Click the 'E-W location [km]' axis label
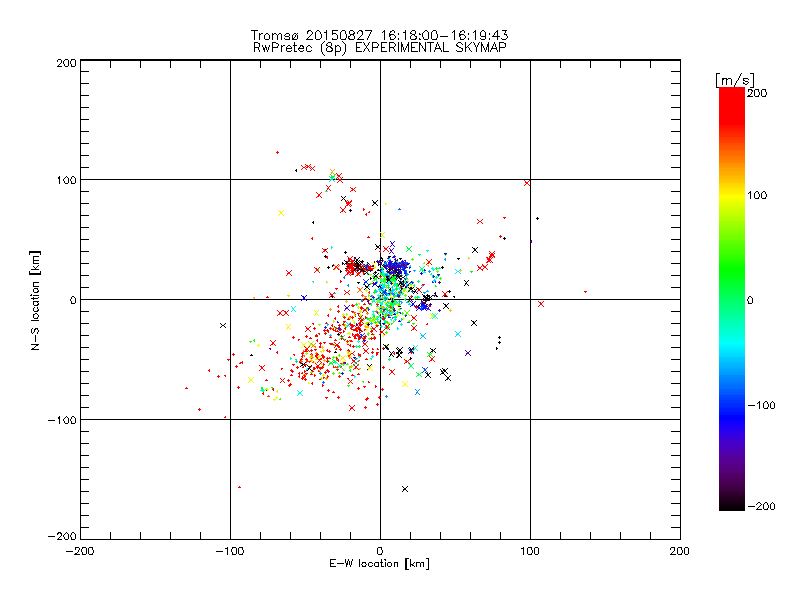This screenshot has height=600, width=800. (x=379, y=564)
